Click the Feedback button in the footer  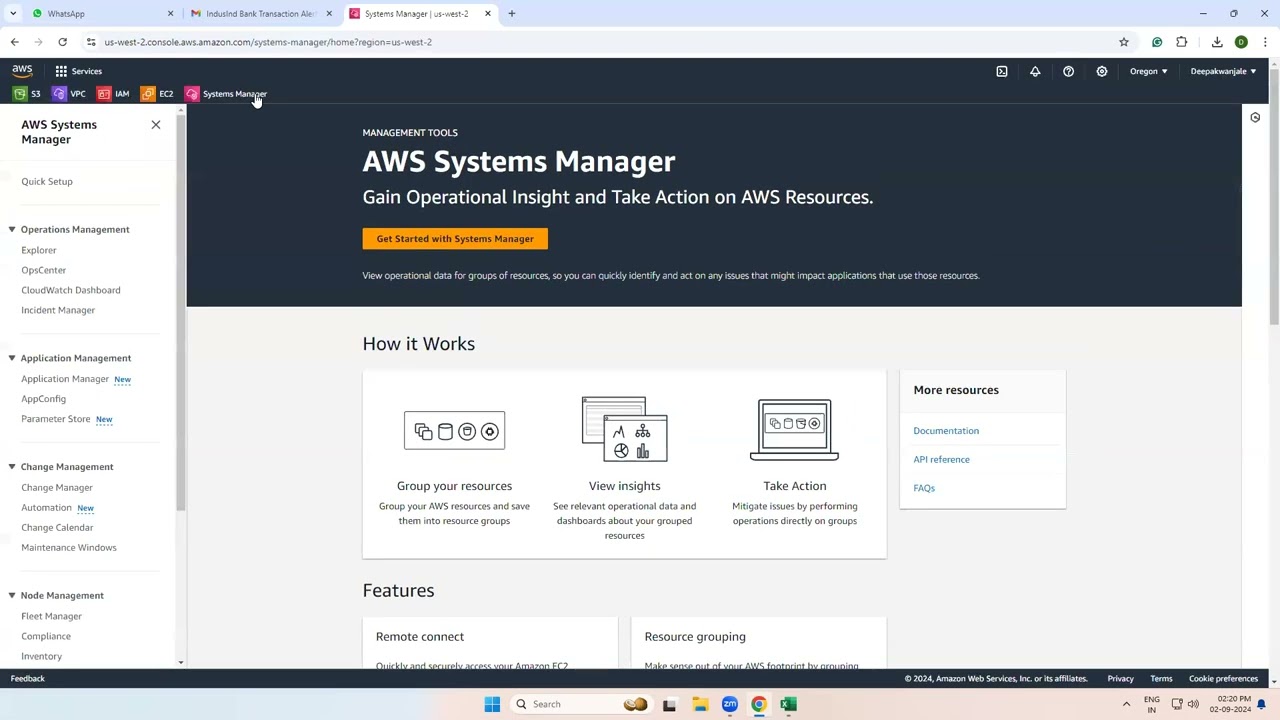pos(28,679)
